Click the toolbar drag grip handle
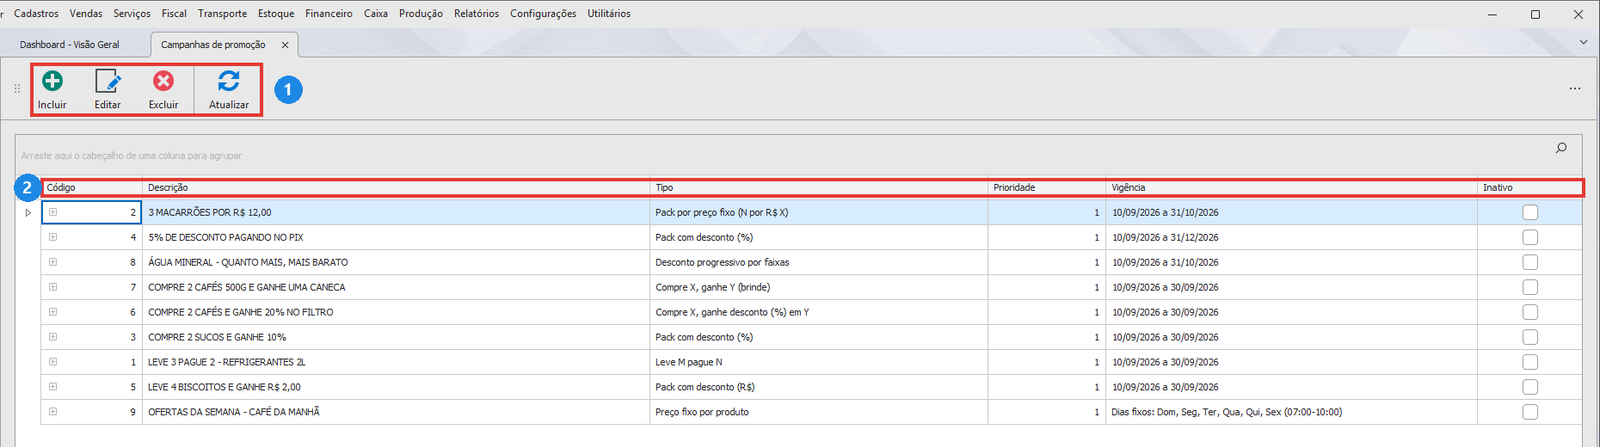This screenshot has width=1600, height=447. (17, 89)
